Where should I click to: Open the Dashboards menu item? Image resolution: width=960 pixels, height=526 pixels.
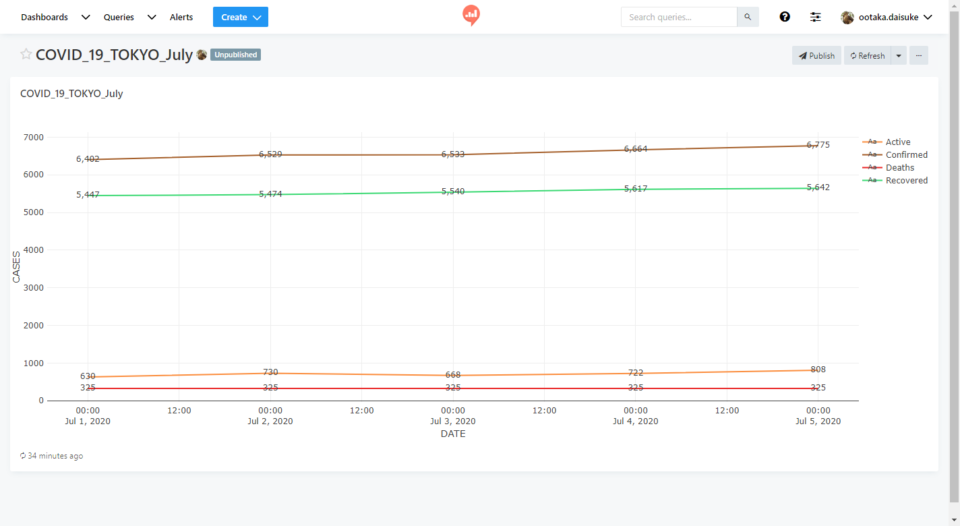[x=45, y=17]
